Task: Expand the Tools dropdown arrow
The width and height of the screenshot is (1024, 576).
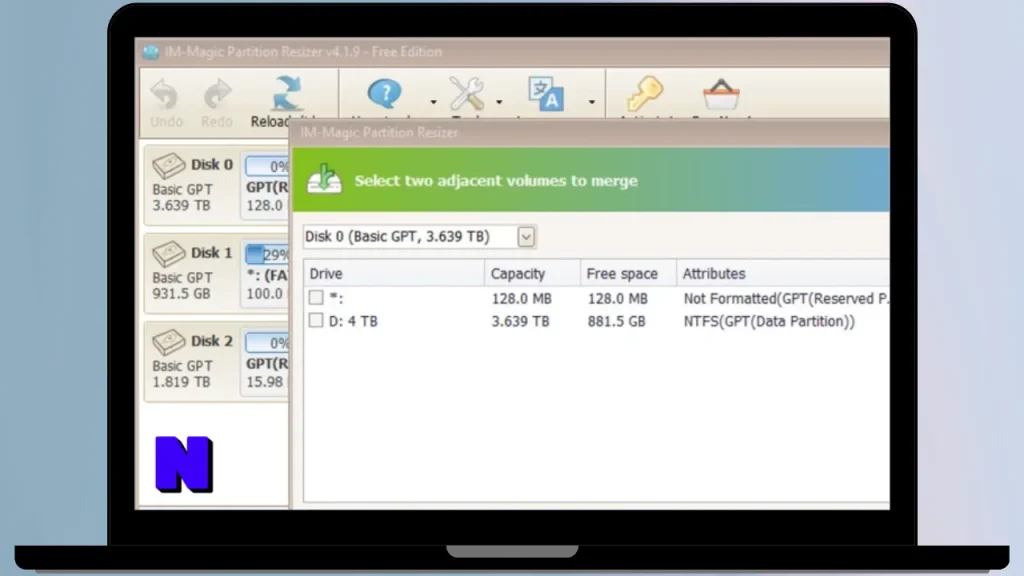Action: tap(500, 102)
